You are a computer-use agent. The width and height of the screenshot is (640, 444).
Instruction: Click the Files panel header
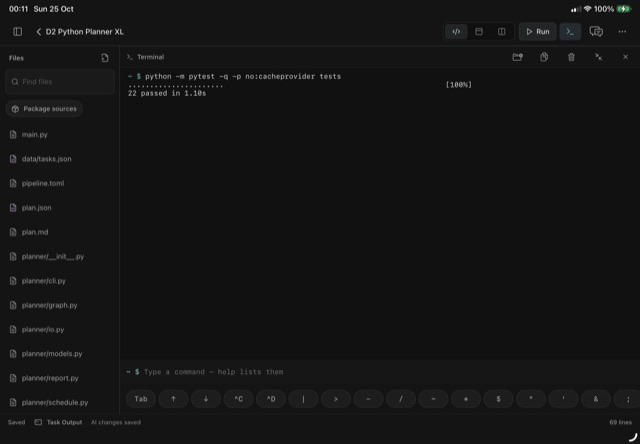coord(16,58)
